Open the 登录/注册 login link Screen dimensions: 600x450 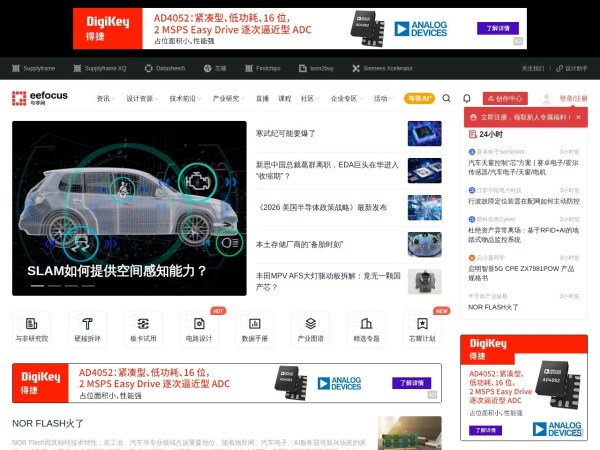[572, 99]
